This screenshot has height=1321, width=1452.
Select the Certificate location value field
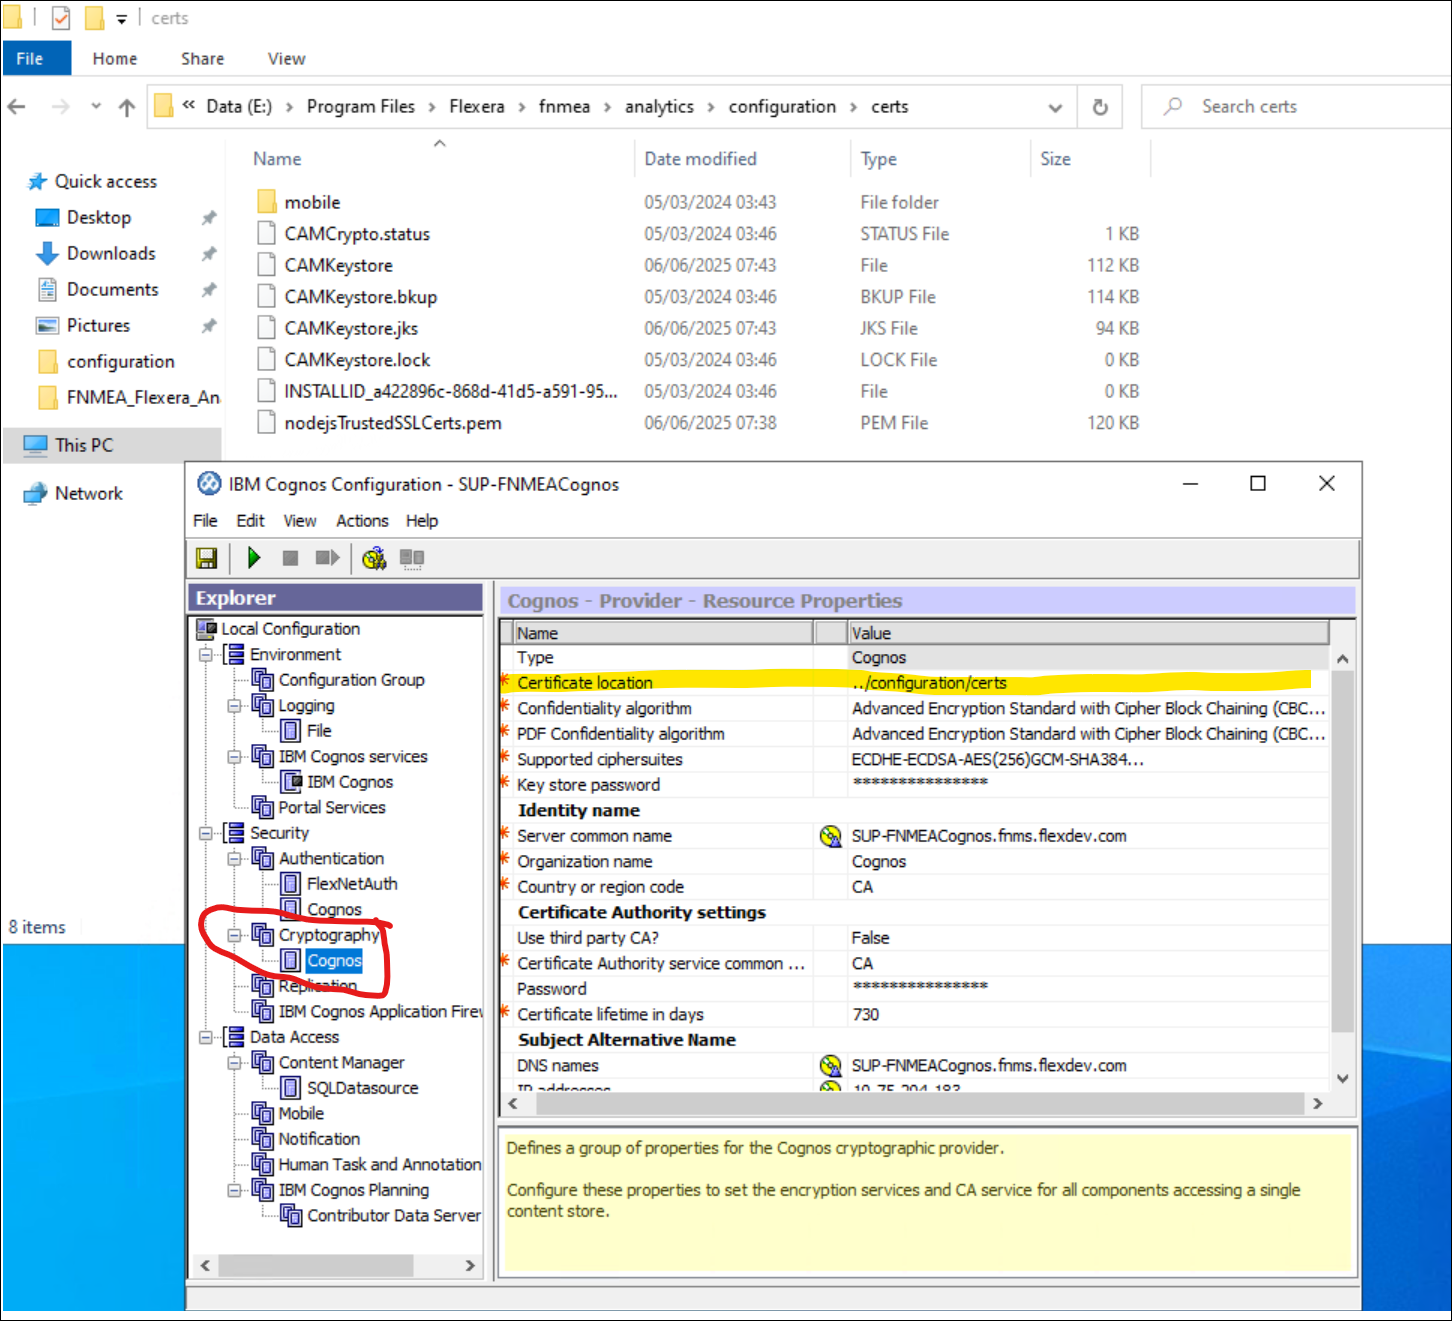pos(1088,683)
